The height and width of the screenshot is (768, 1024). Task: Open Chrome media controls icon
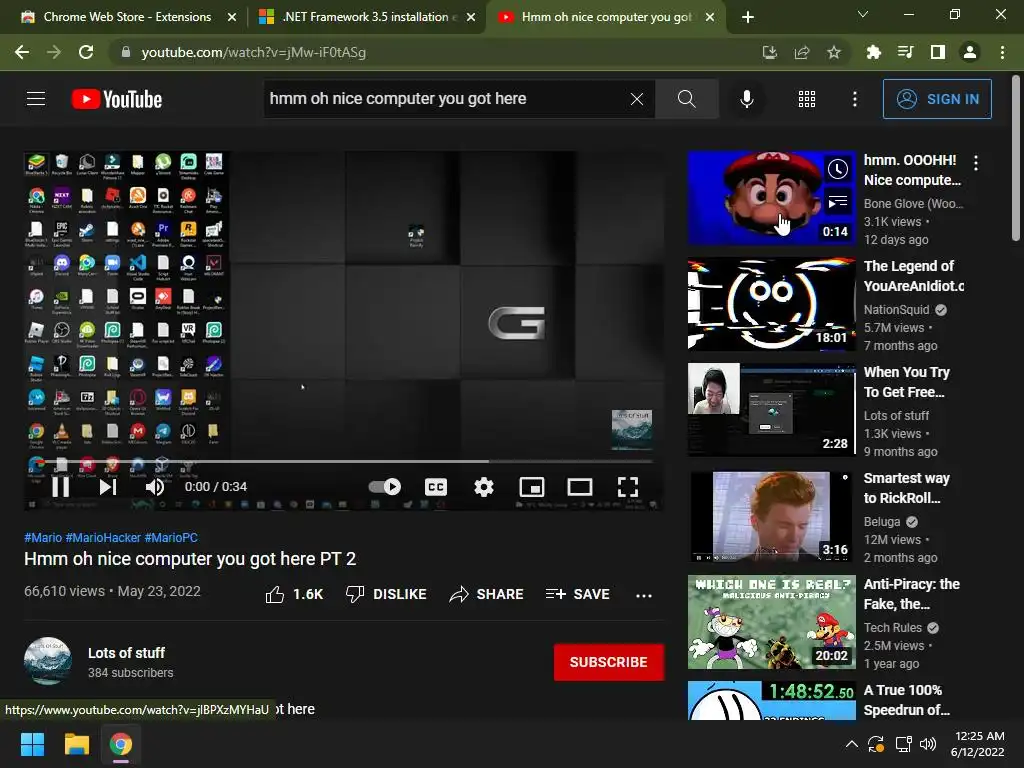[x=905, y=52]
